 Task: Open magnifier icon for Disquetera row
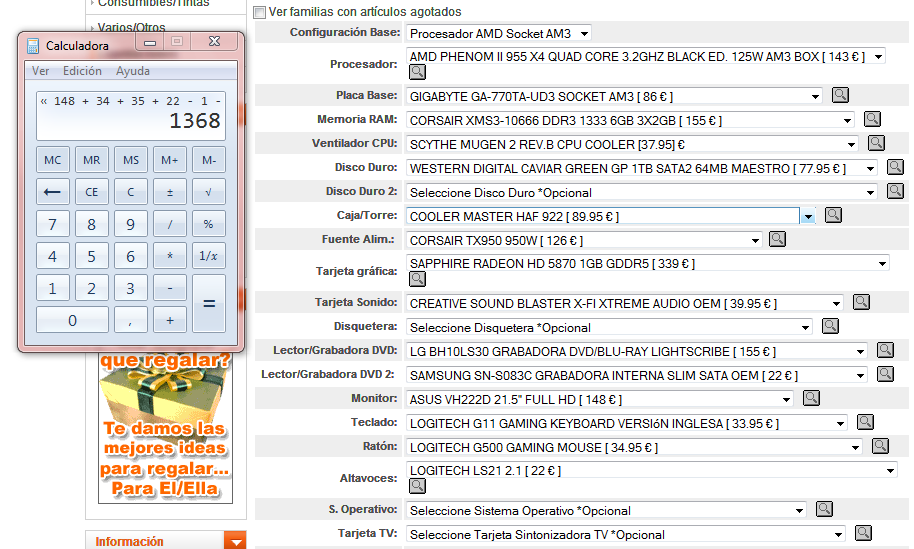pyautogui.click(x=831, y=326)
